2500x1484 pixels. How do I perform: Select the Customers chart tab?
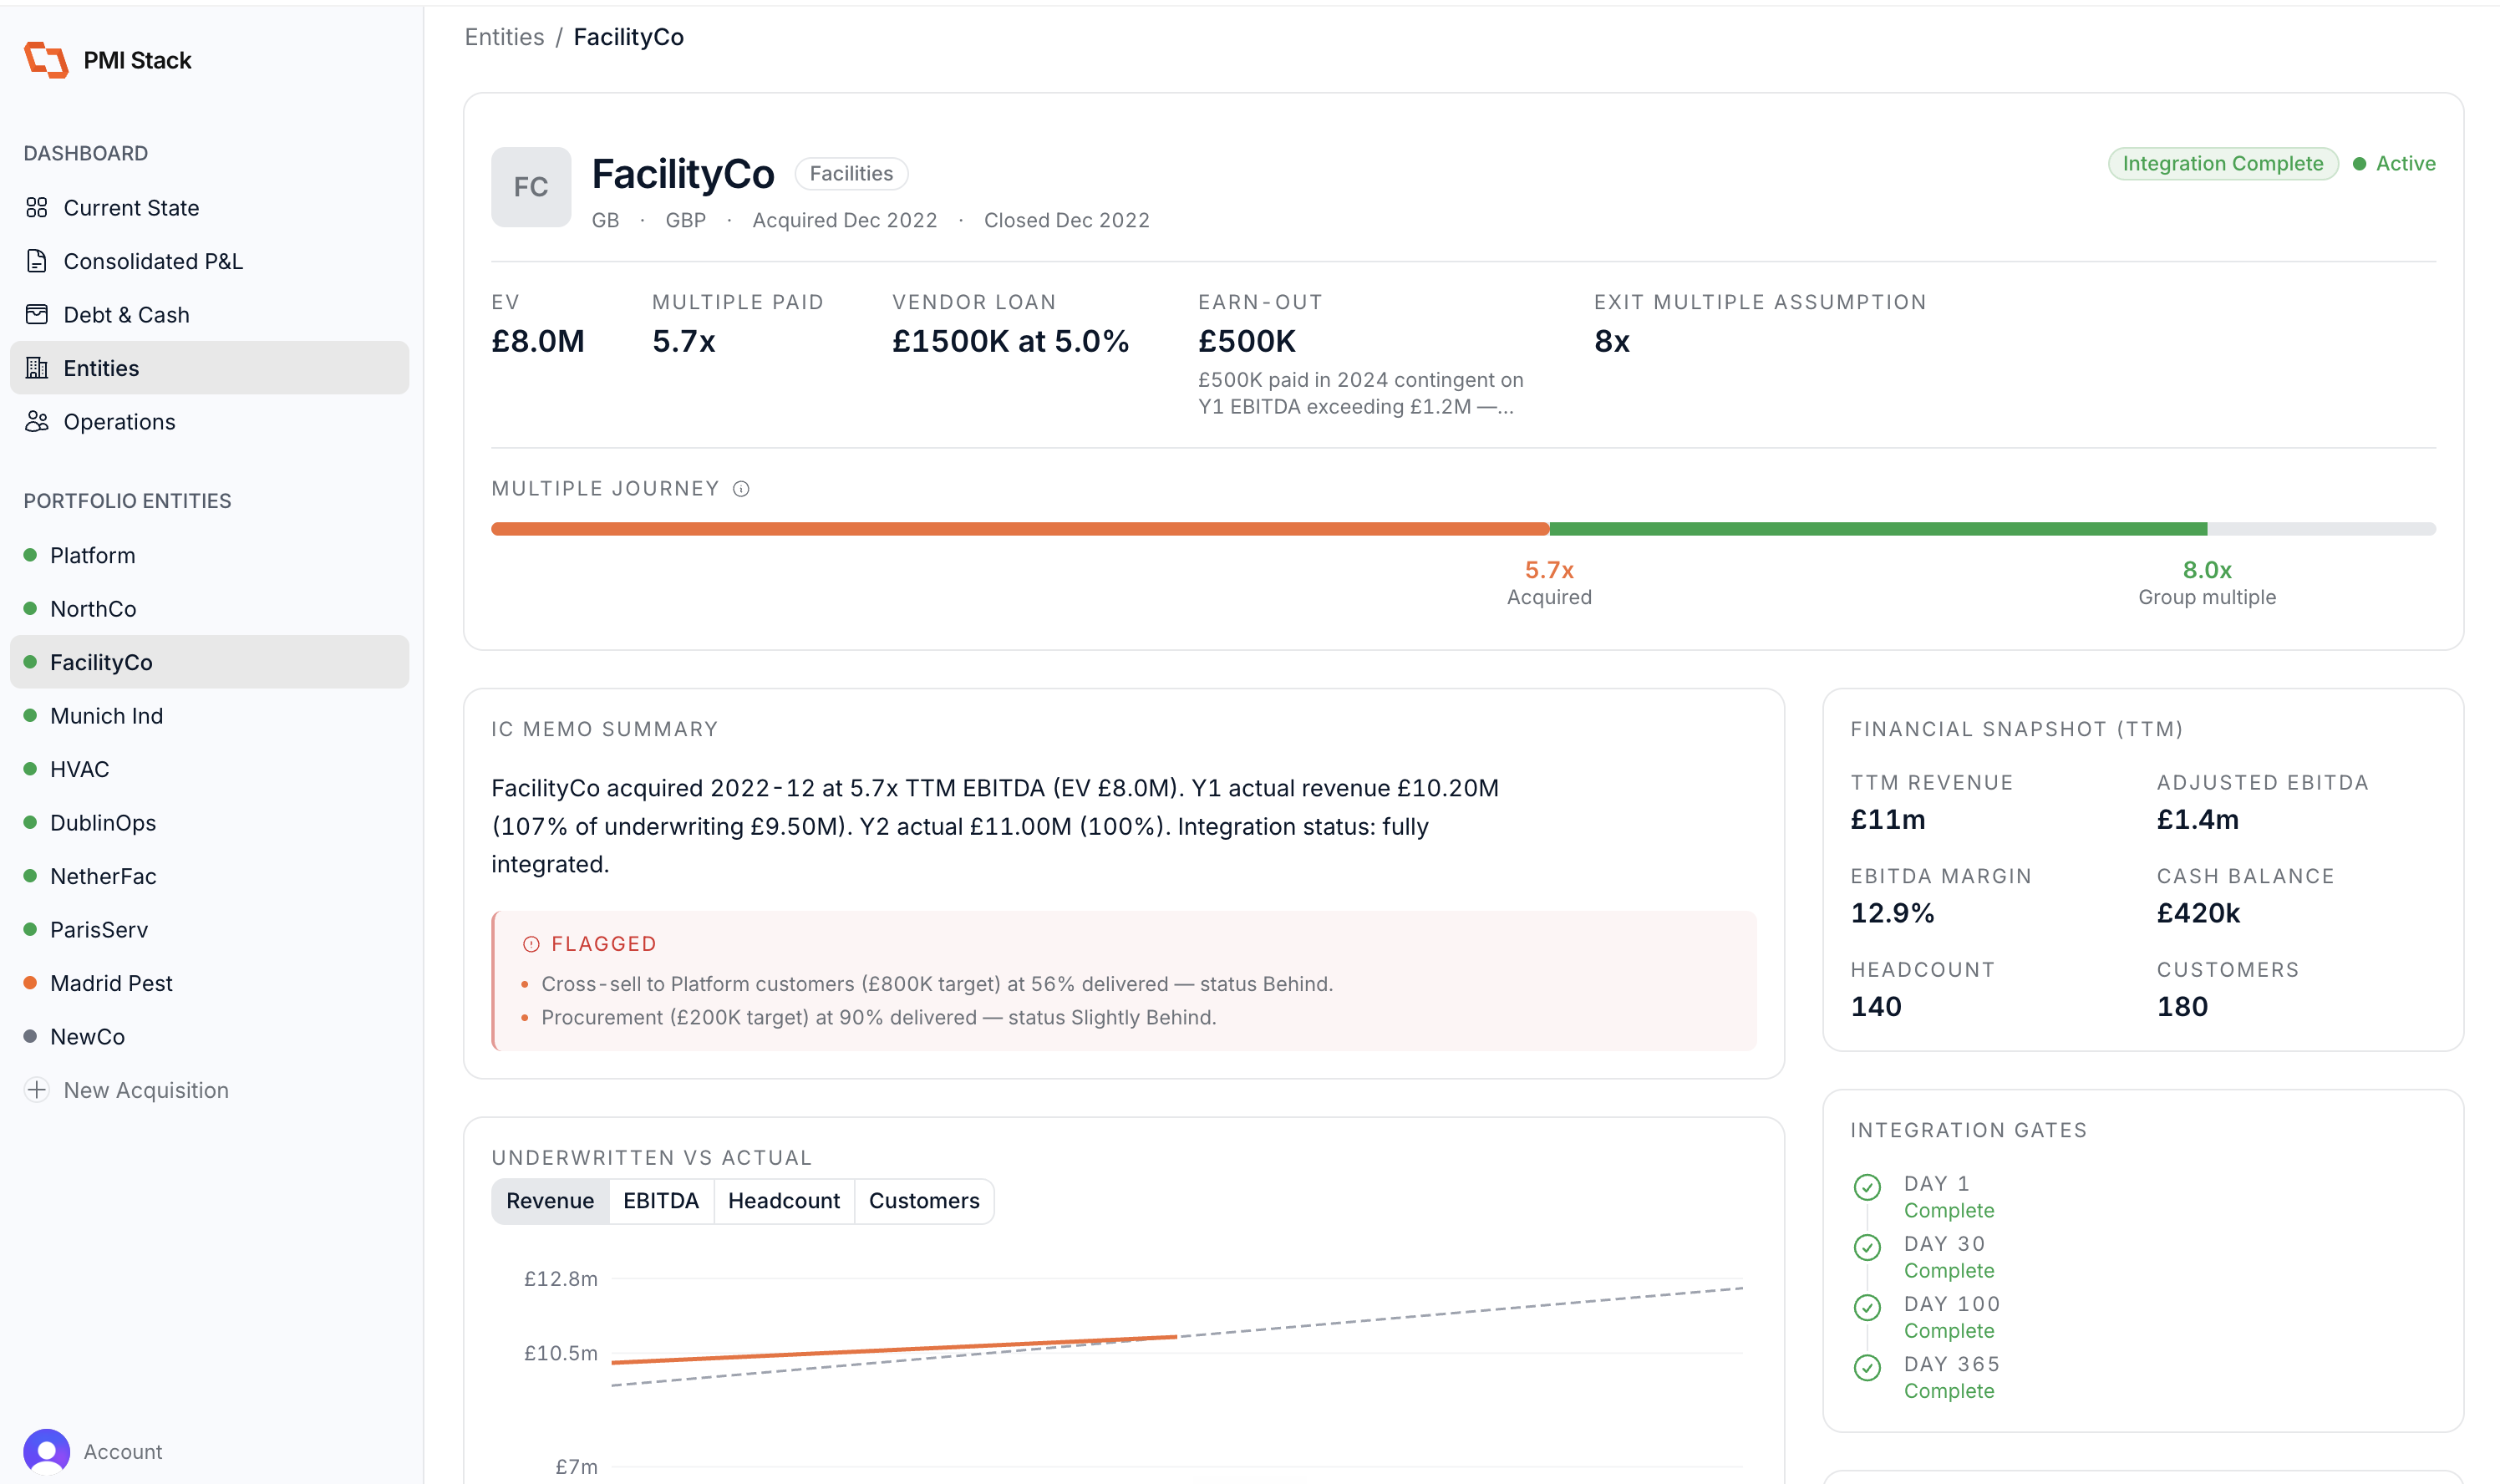click(x=924, y=1200)
